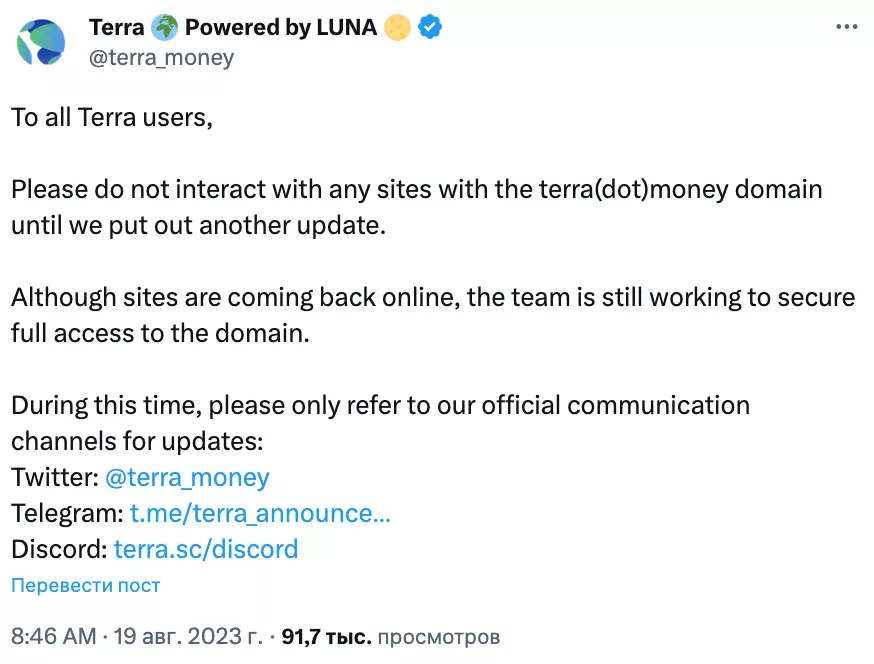Open the terra.sc/discord link
This screenshot has height=664, width=874.
pyautogui.click(x=206, y=549)
